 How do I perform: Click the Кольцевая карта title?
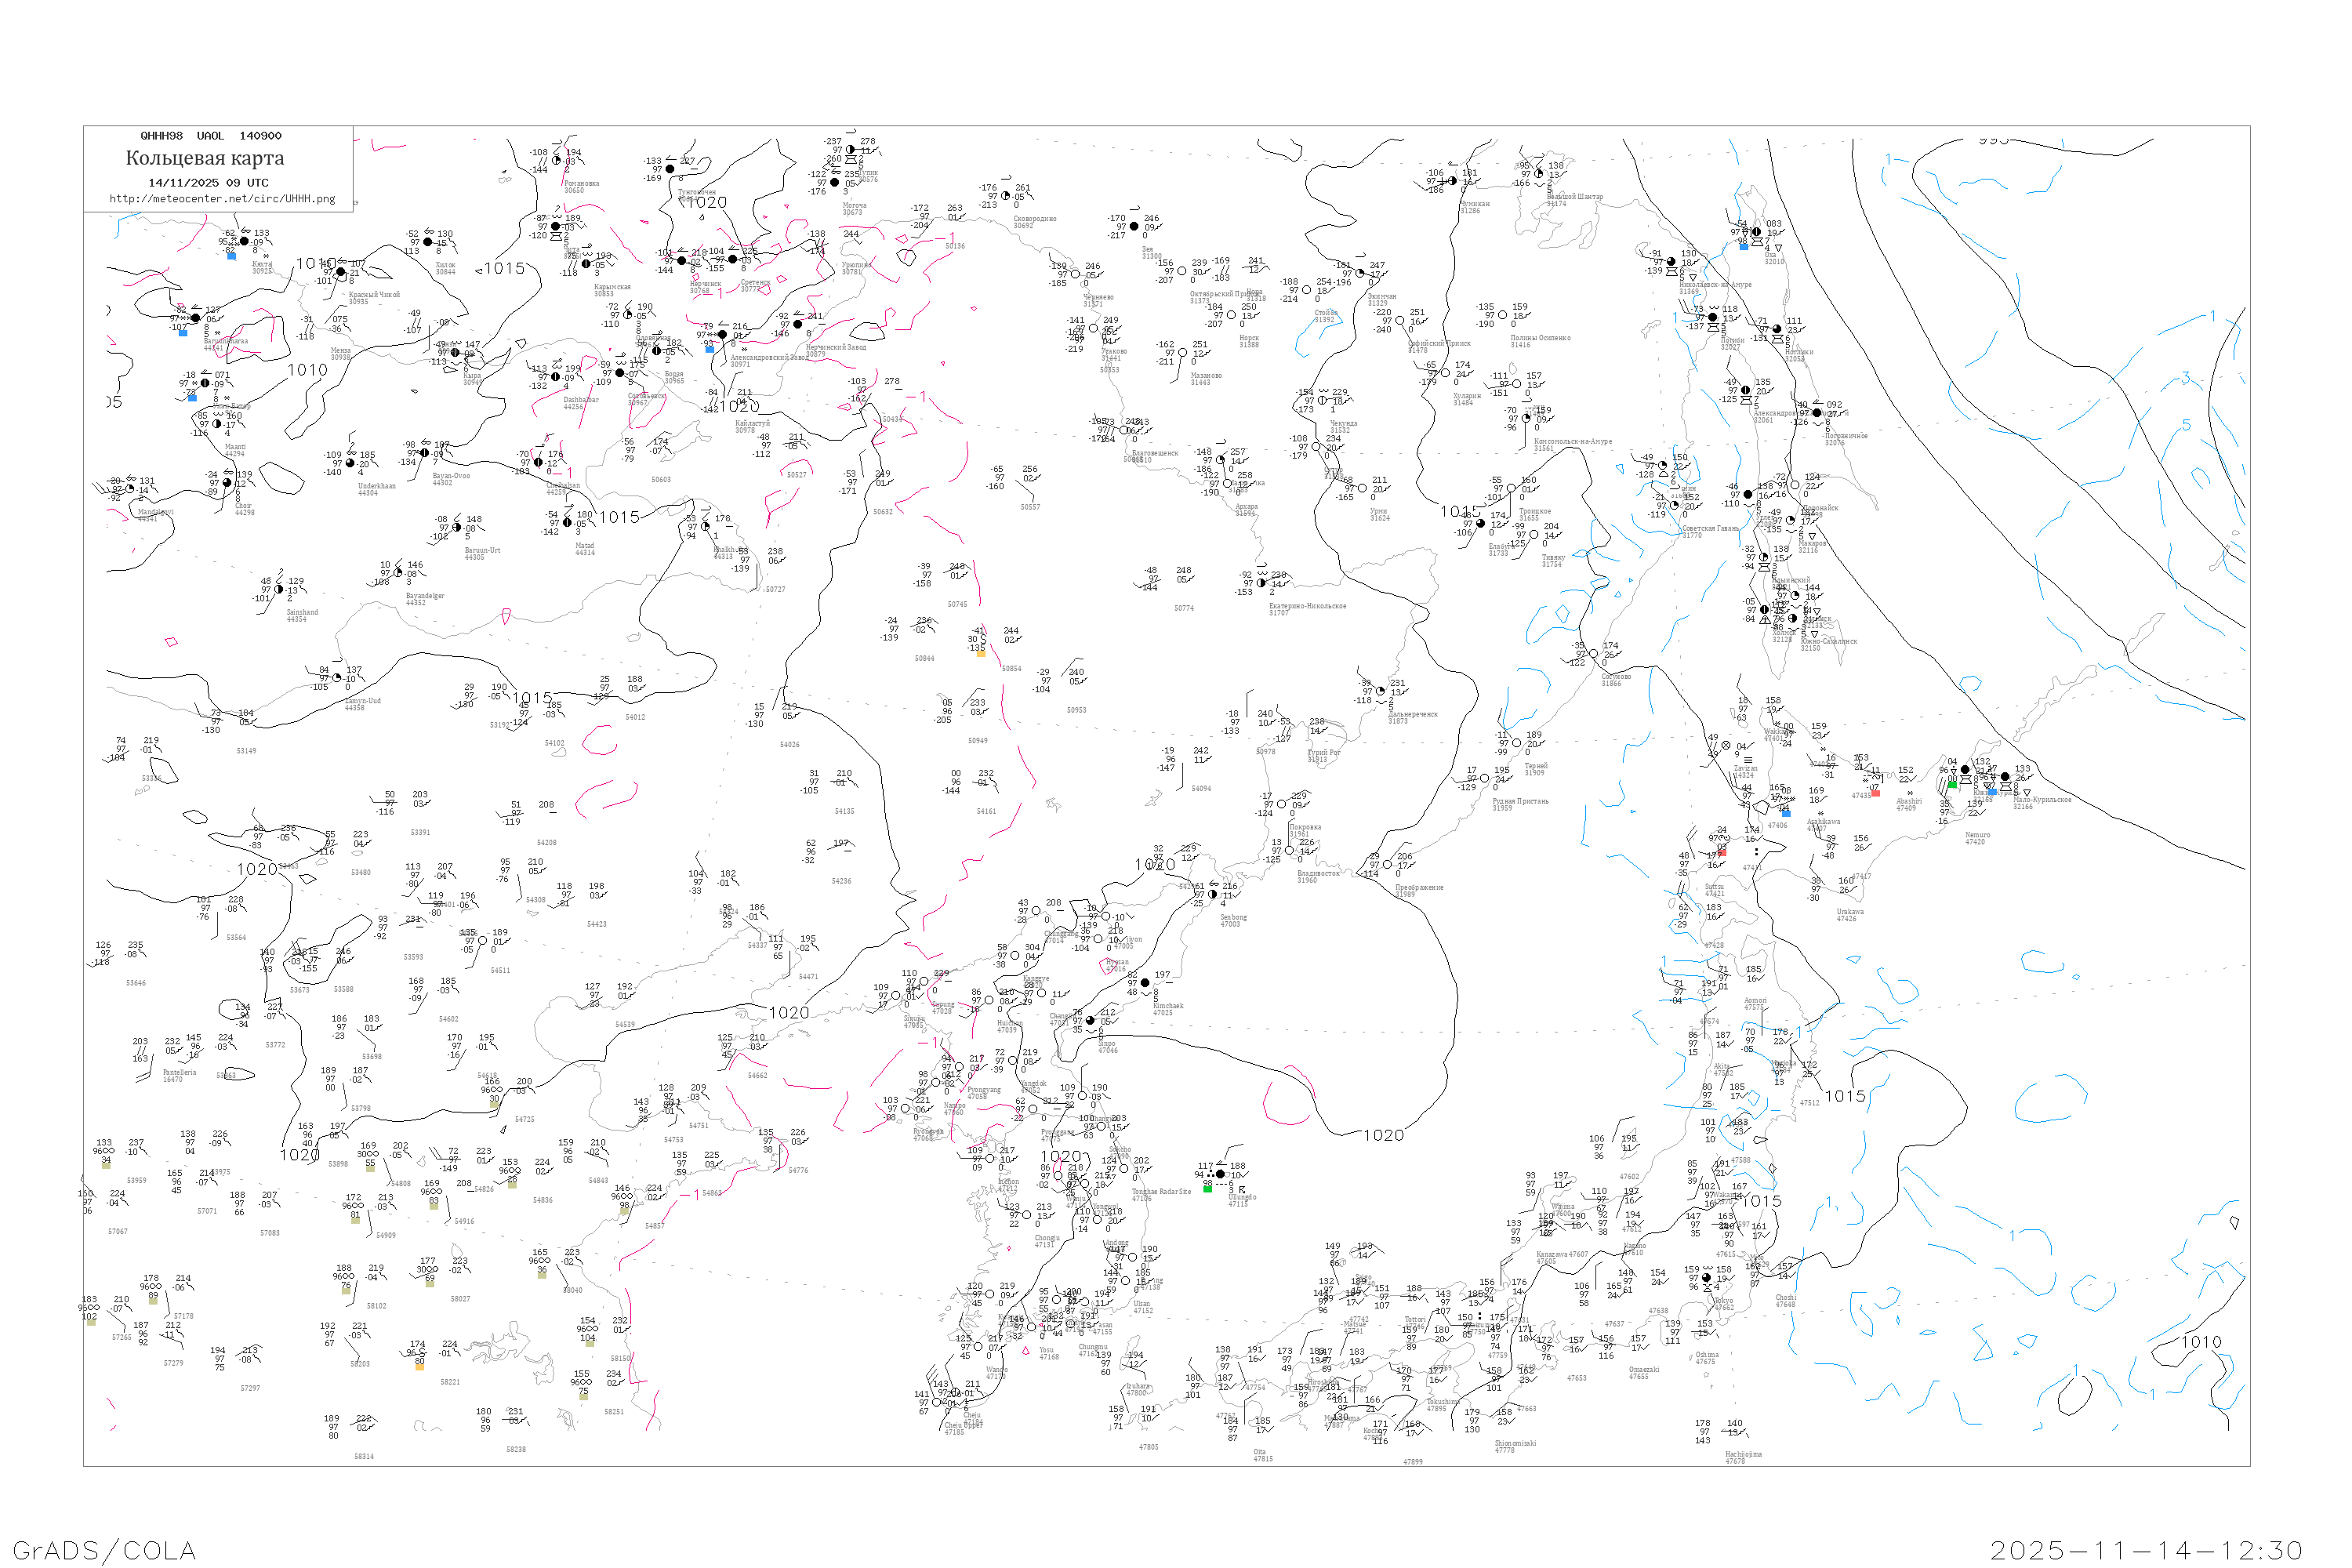click(205, 158)
